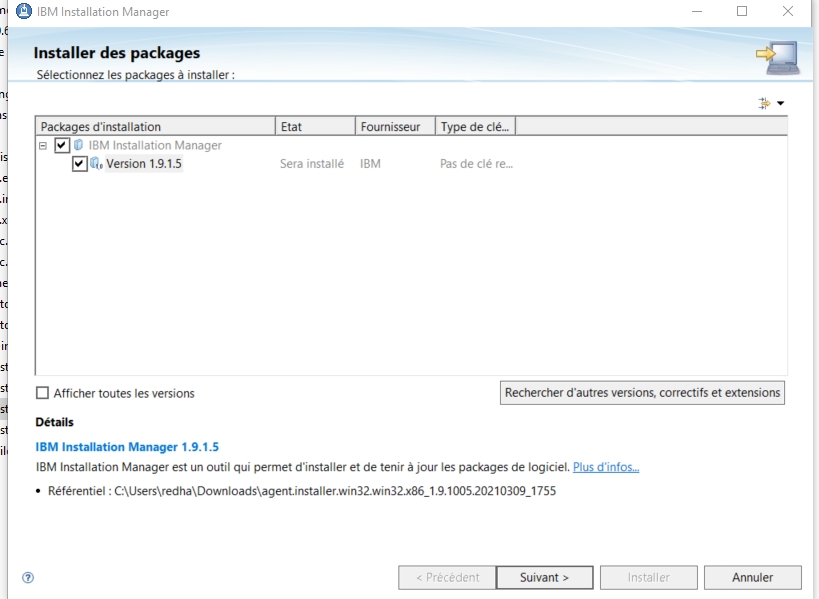The height and width of the screenshot is (599, 819).
Task: Click the Référentiel path text
Action: coord(302,491)
